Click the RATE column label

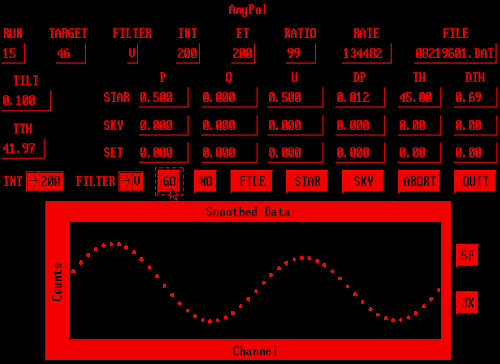coord(366,33)
